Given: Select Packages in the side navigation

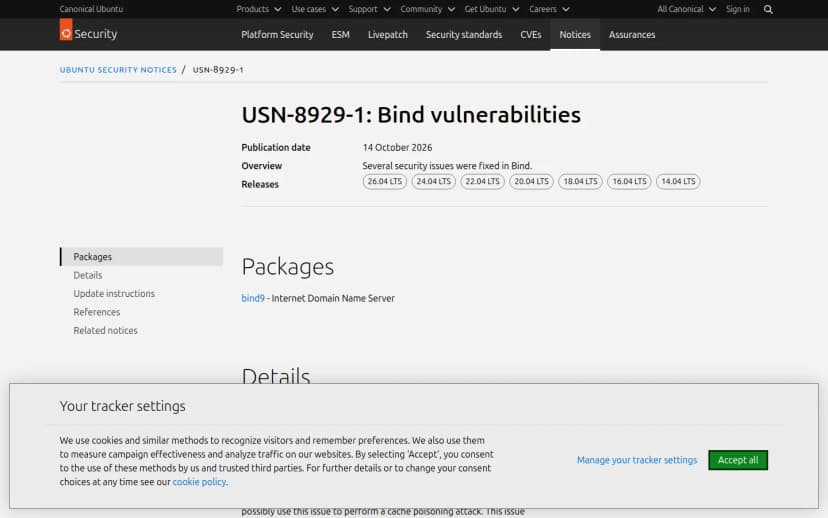Looking at the screenshot, I should (x=142, y=257).
